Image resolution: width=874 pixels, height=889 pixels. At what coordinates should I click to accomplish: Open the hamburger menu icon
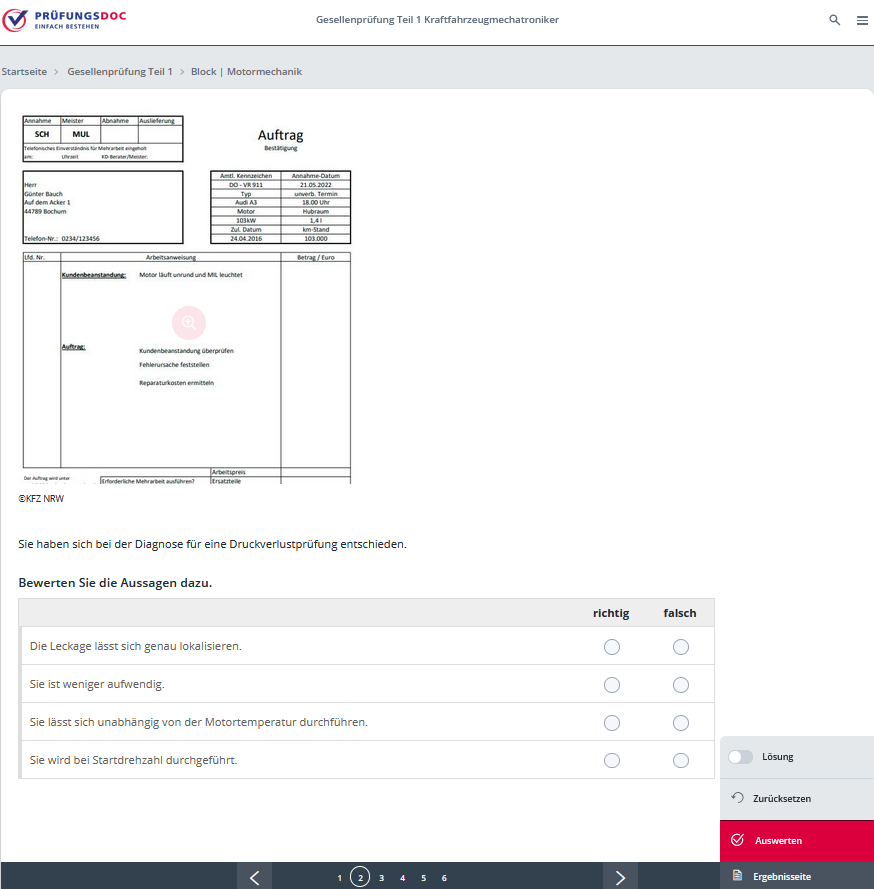(862, 20)
